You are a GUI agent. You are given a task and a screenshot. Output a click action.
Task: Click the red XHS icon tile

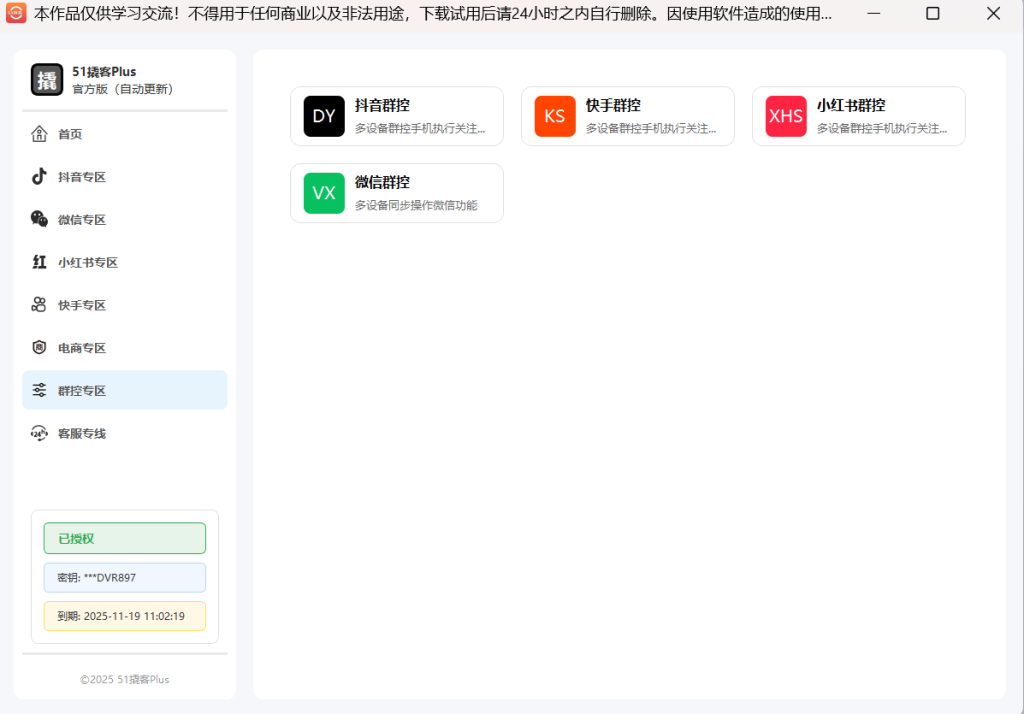tap(786, 116)
